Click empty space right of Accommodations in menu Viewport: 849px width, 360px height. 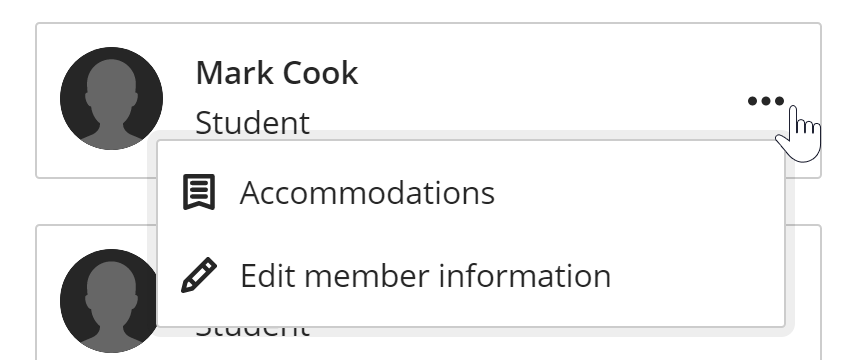(x=639, y=192)
